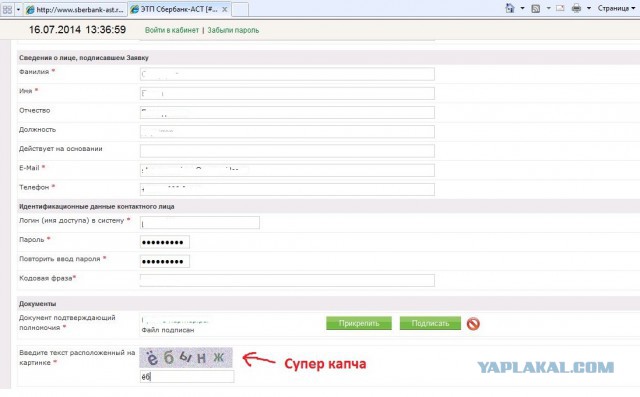Focus the Отчество input field
Image resolution: width=640 pixels, height=397 pixels.
[x=287, y=113]
